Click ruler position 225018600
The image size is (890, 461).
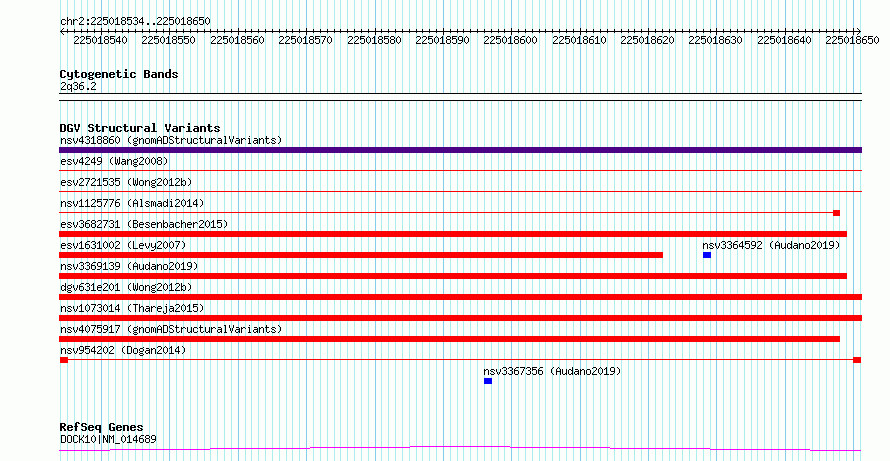click(511, 40)
